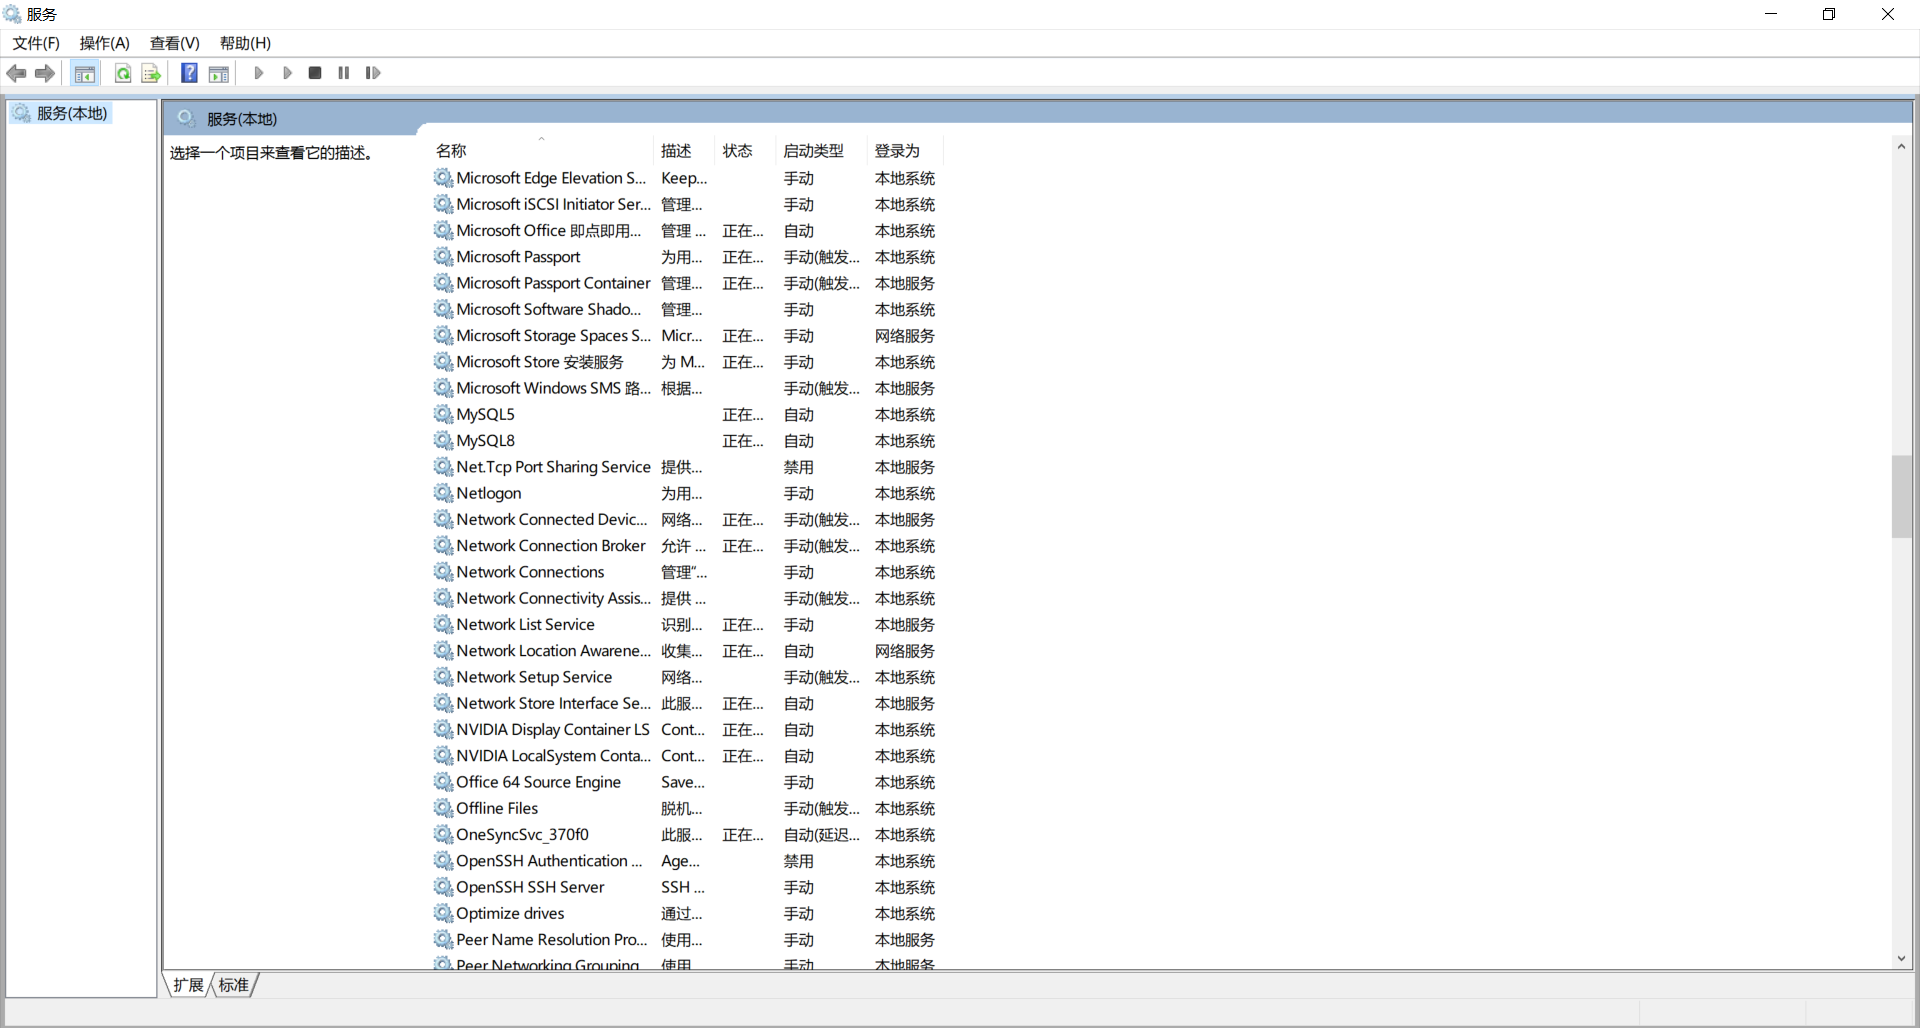Select Microsoft Storage Spaces service
The height and width of the screenshot is (1028, 1920).
(x=553, y=336)
